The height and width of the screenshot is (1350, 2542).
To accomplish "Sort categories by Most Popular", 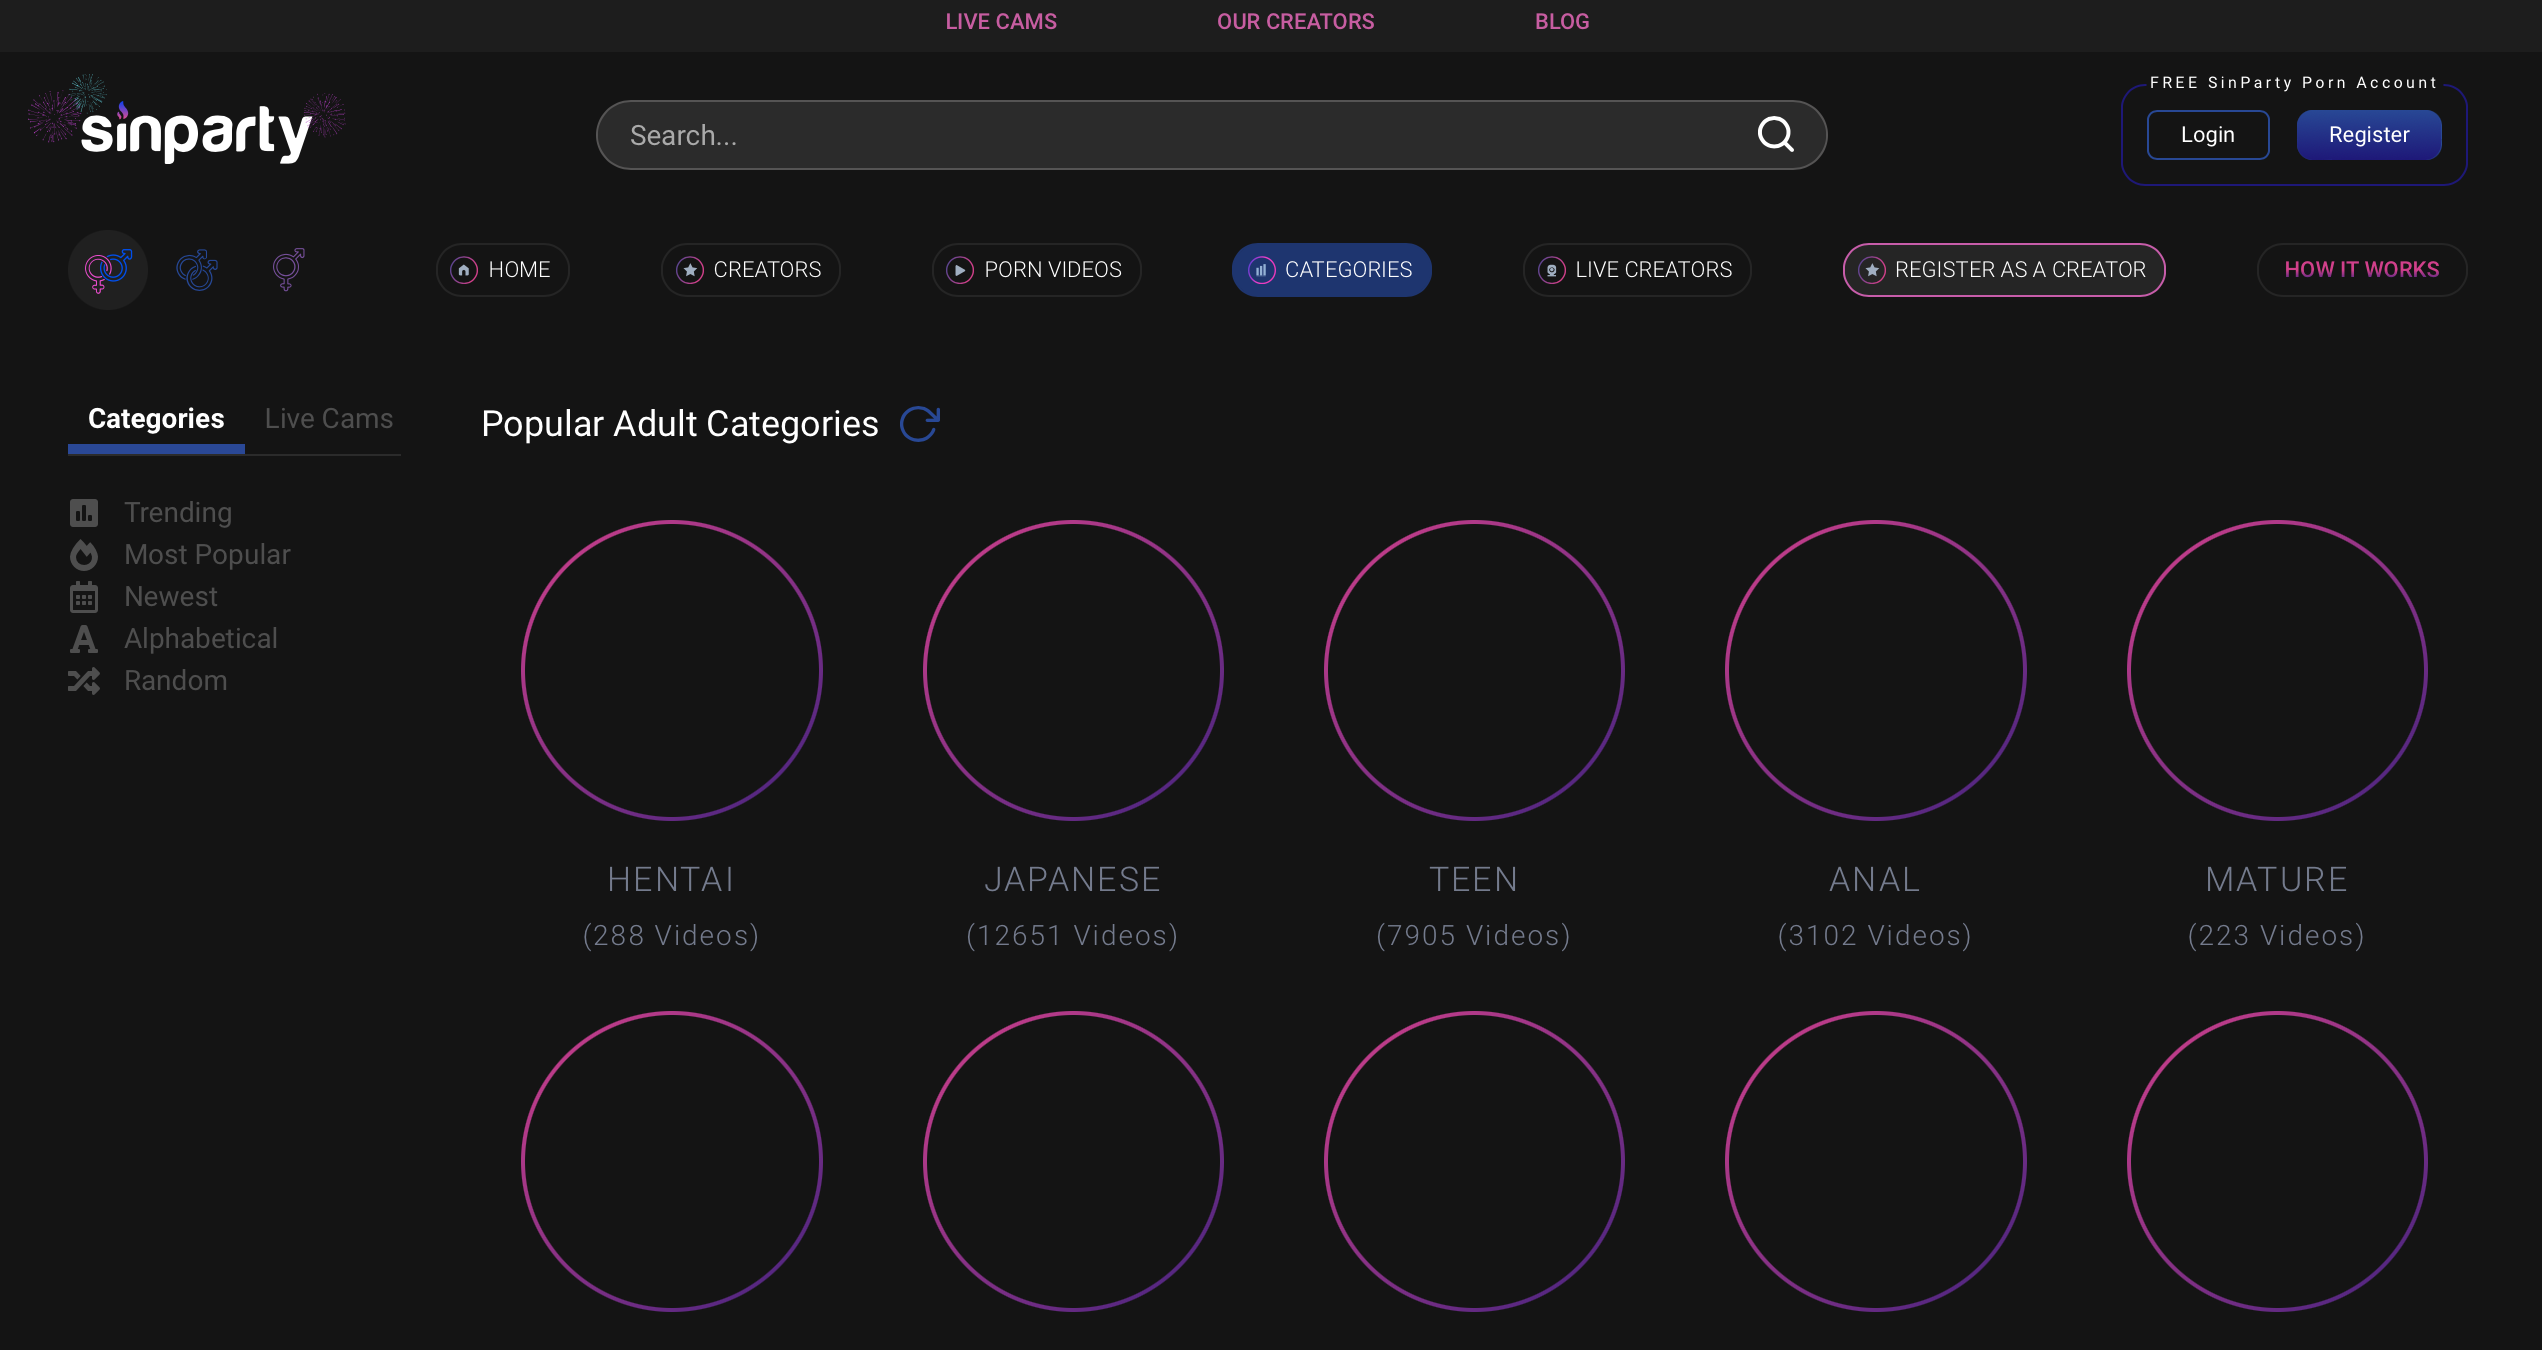I will click(x=206, y=554).
